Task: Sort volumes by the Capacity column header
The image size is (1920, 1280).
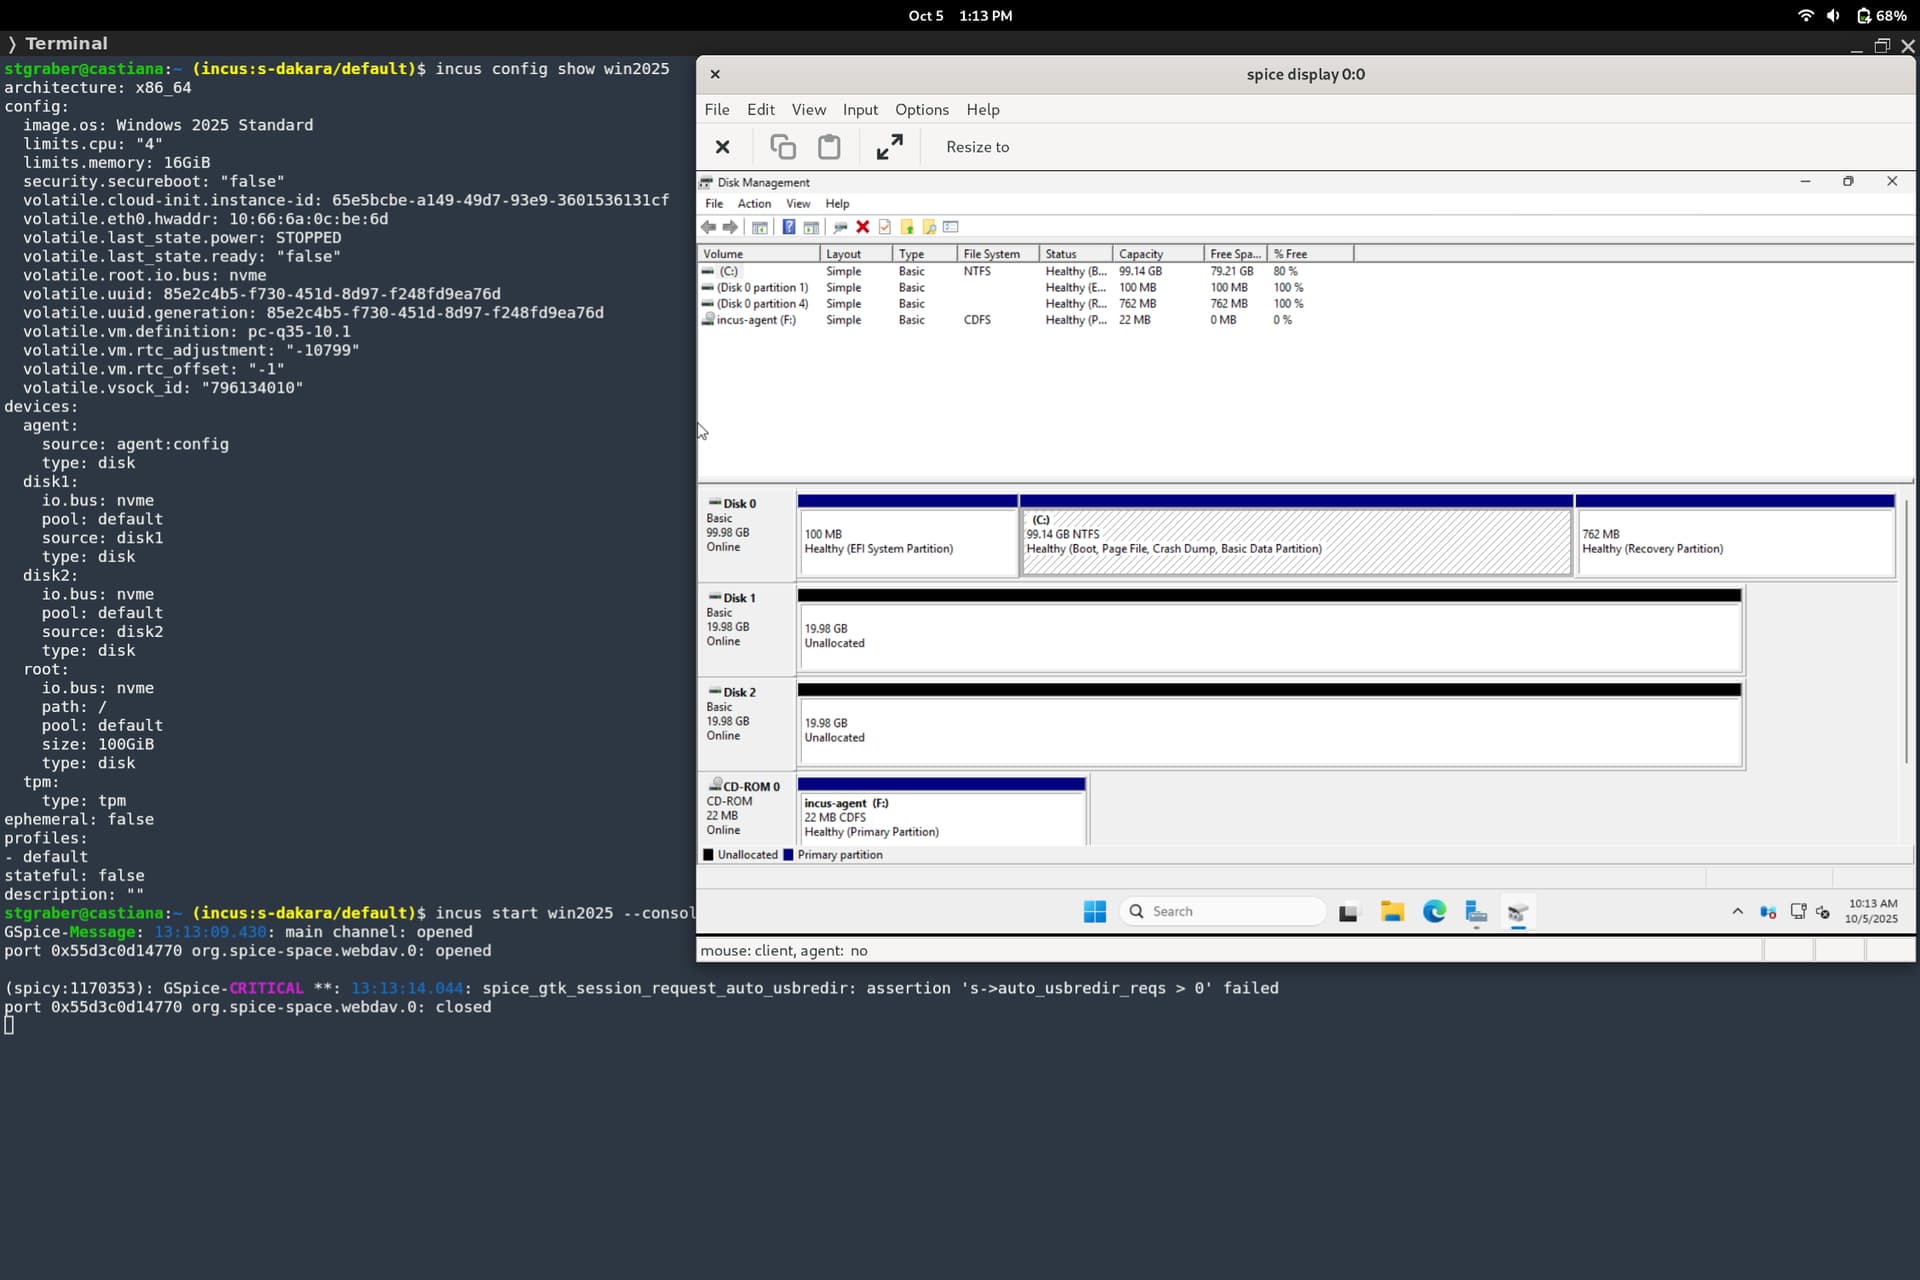Action: click(x=1141, y=254)
